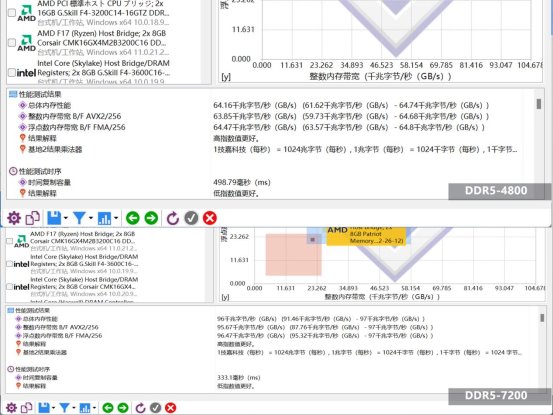553x415 pixels.
Task: Open chart dropdown arrow in DDR5-7200 window
Action: tap(94, 408)
